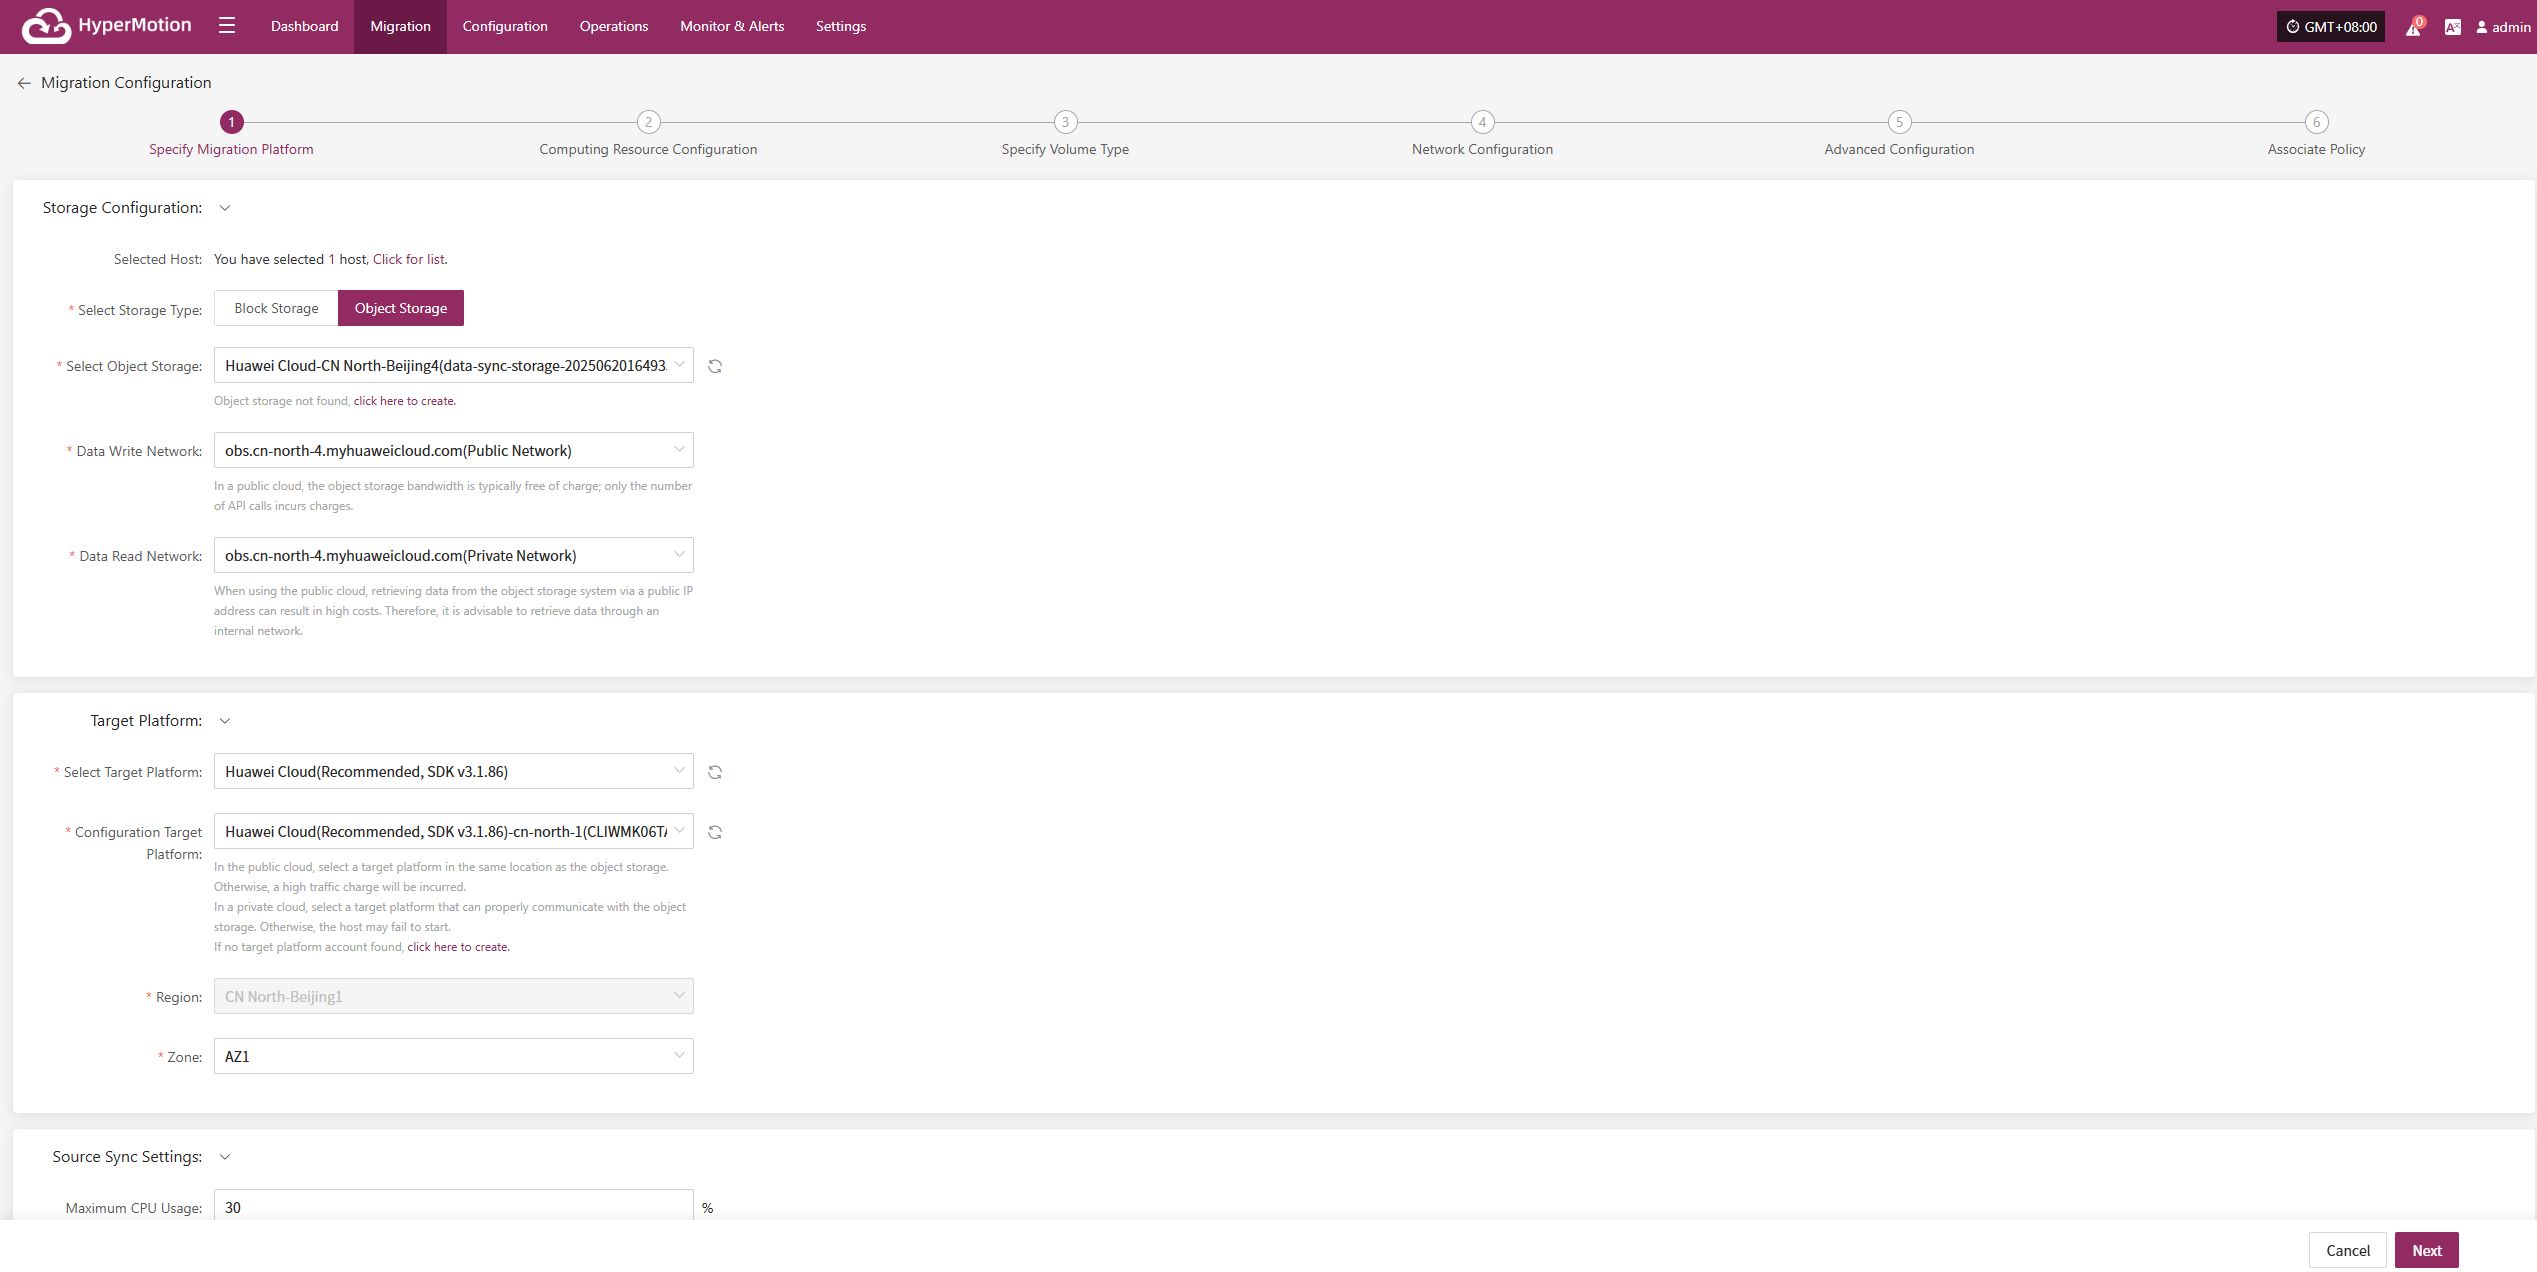This screenshot has height=1272, width=2537.
Task: Open the Zone AZ1 dropdown
Action: (x=453, y=1057)
